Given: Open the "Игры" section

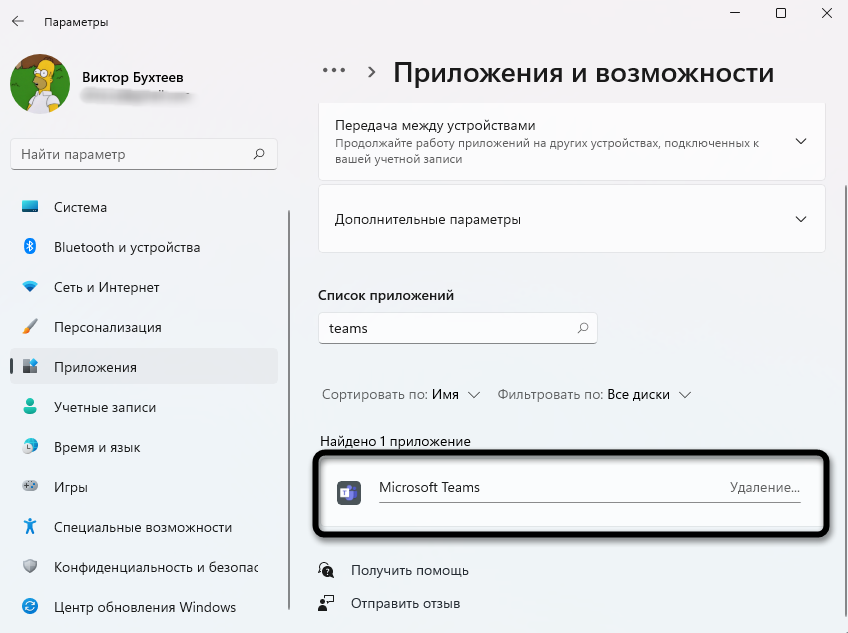Looking at the screenshot, I should click(144, 487).
